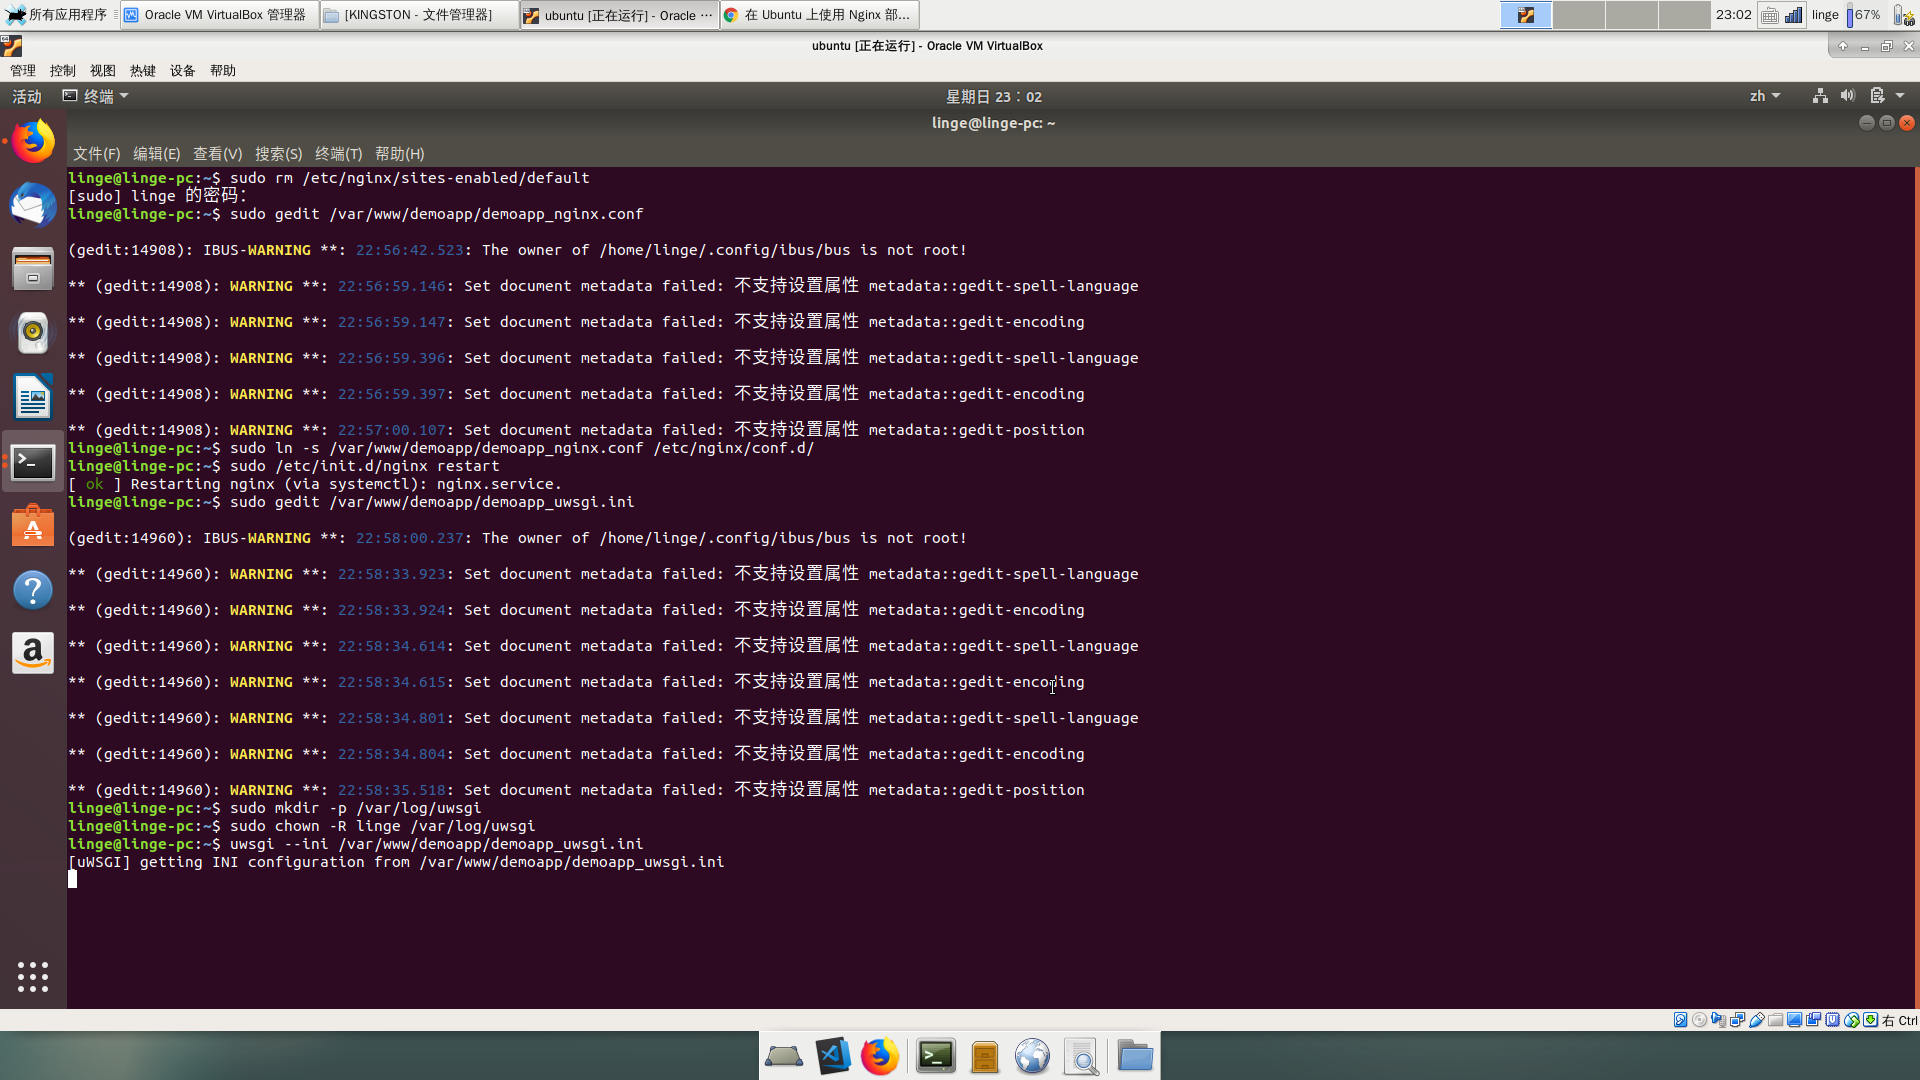Open the 搜索(S) terminal menu

(x=278, y=154)
